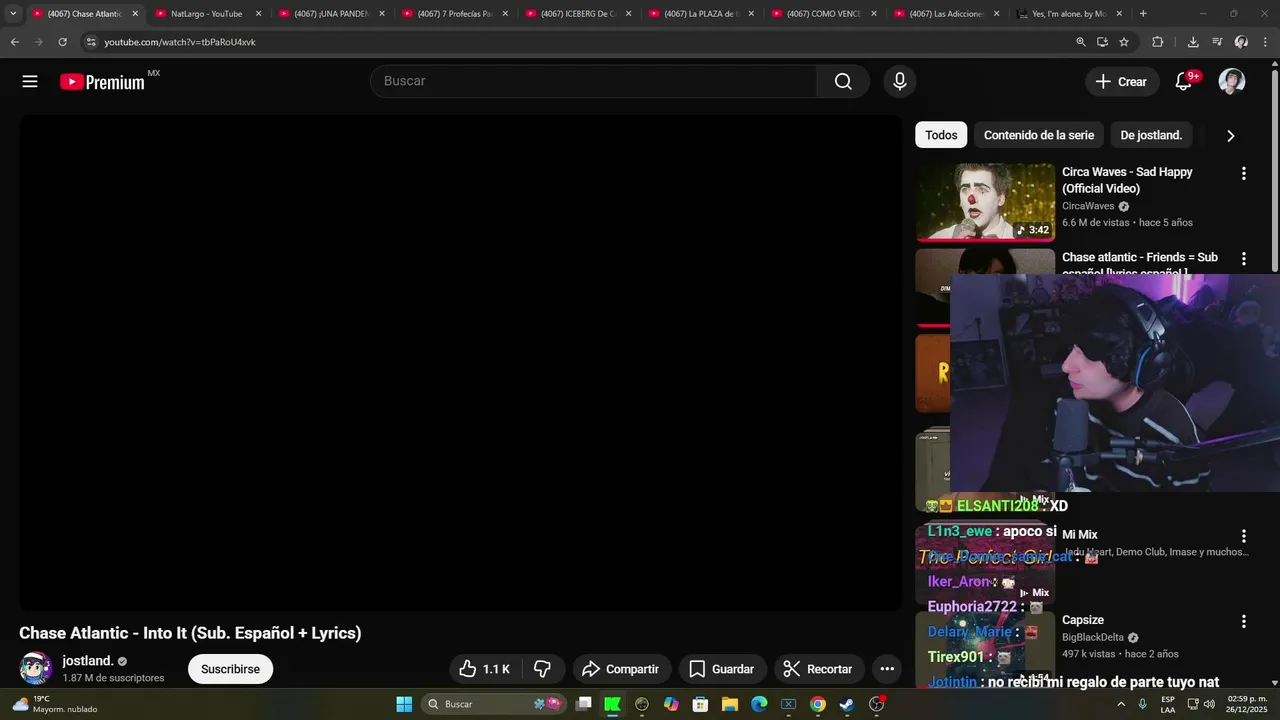1280x720 pixels.
Task: Open a new browser tab
Action: pos(1143,14)
